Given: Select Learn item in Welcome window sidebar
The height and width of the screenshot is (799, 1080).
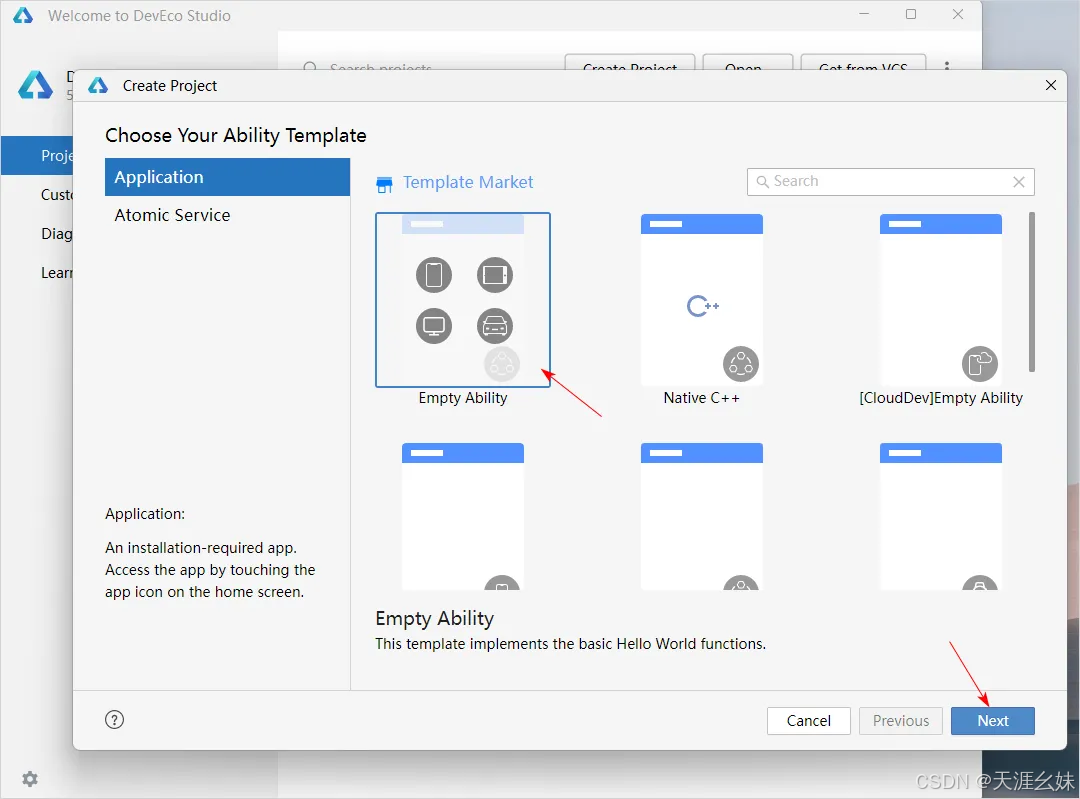Looking at the screenshot, I should [x=37, y=273].
